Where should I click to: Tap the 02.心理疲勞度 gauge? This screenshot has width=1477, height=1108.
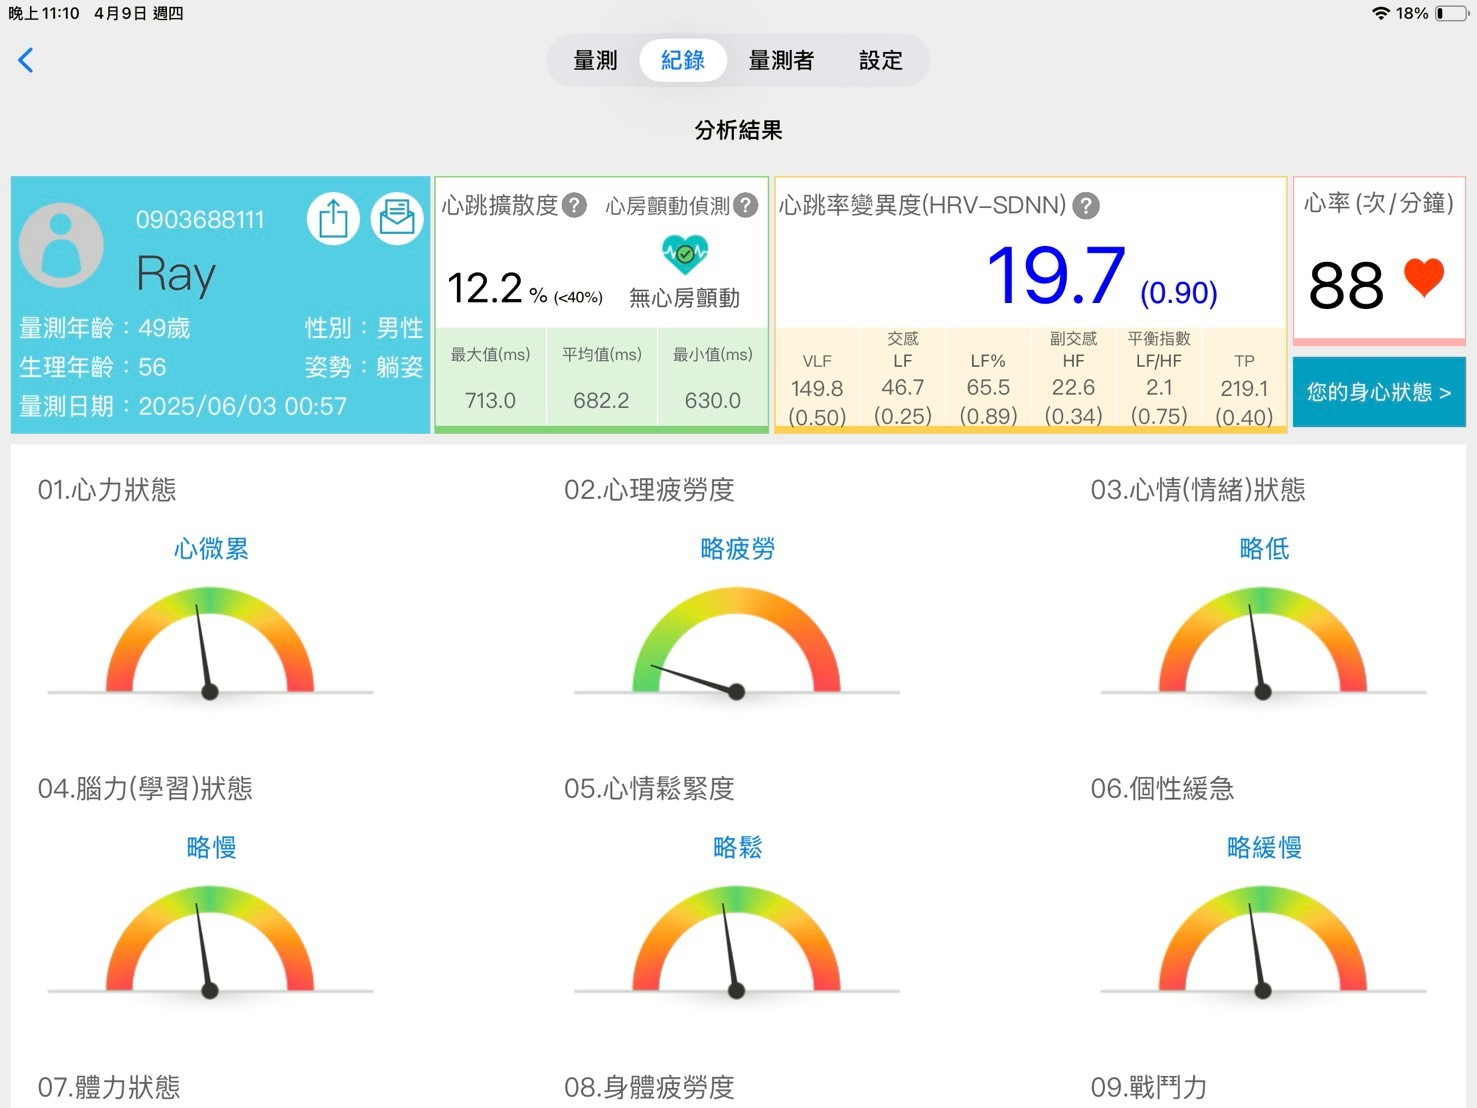point(737,645)
